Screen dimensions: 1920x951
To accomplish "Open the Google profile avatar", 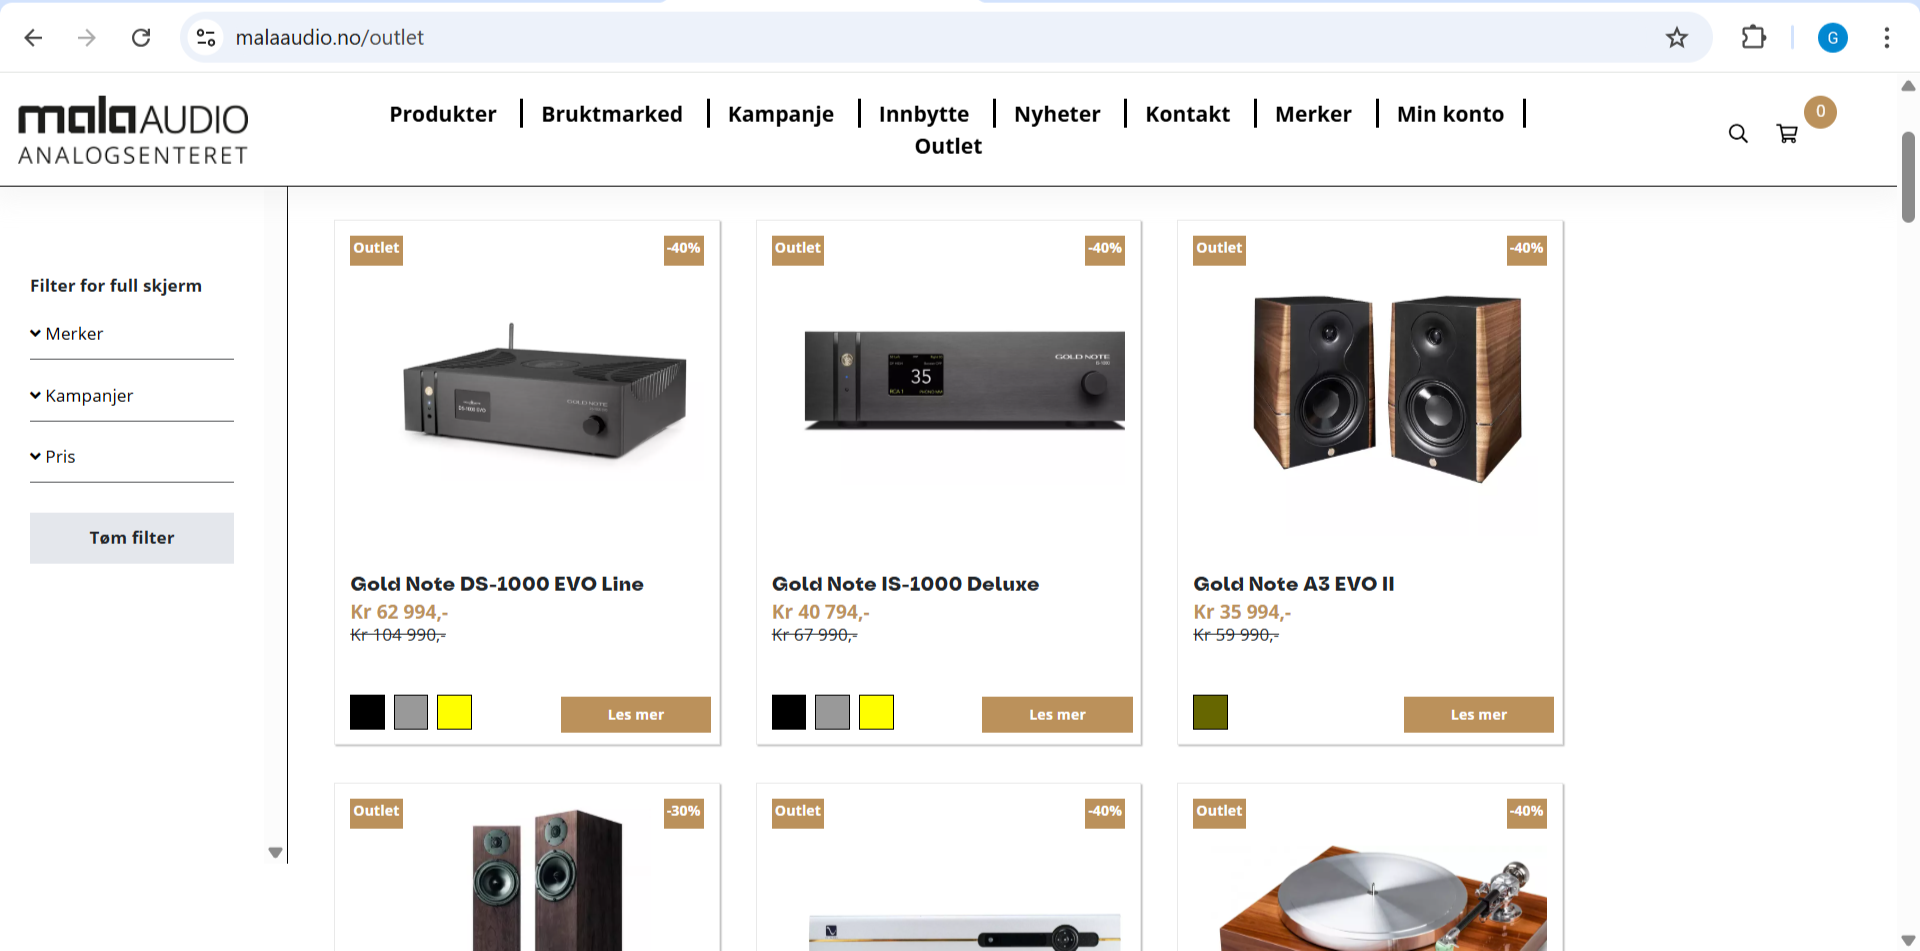I will point(1832,38).
